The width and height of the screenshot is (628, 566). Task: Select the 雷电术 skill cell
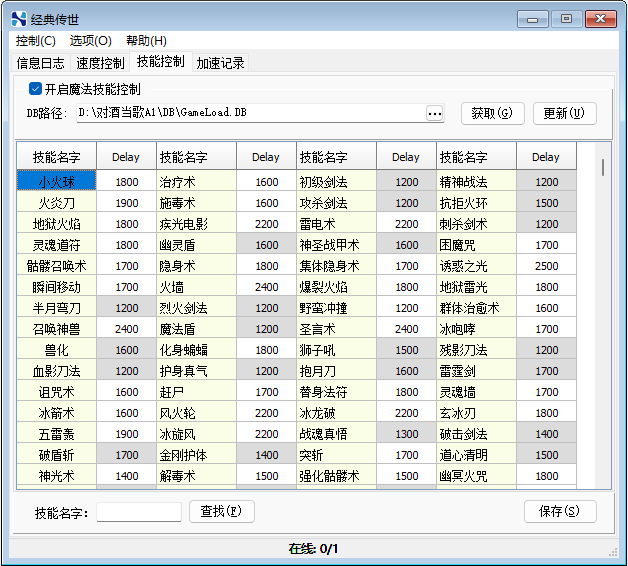336,224
